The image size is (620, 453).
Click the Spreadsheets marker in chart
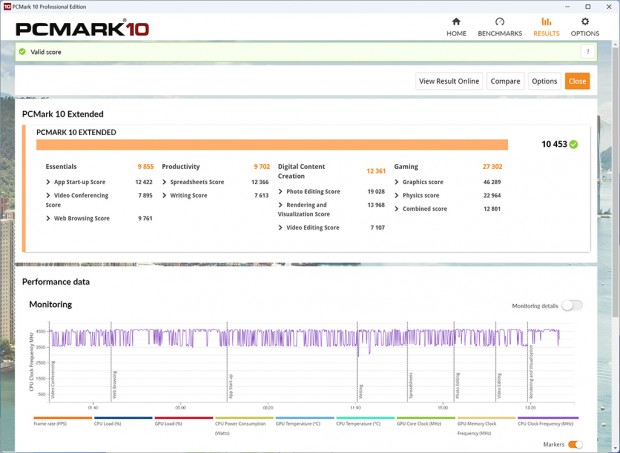tap(410, 385)
